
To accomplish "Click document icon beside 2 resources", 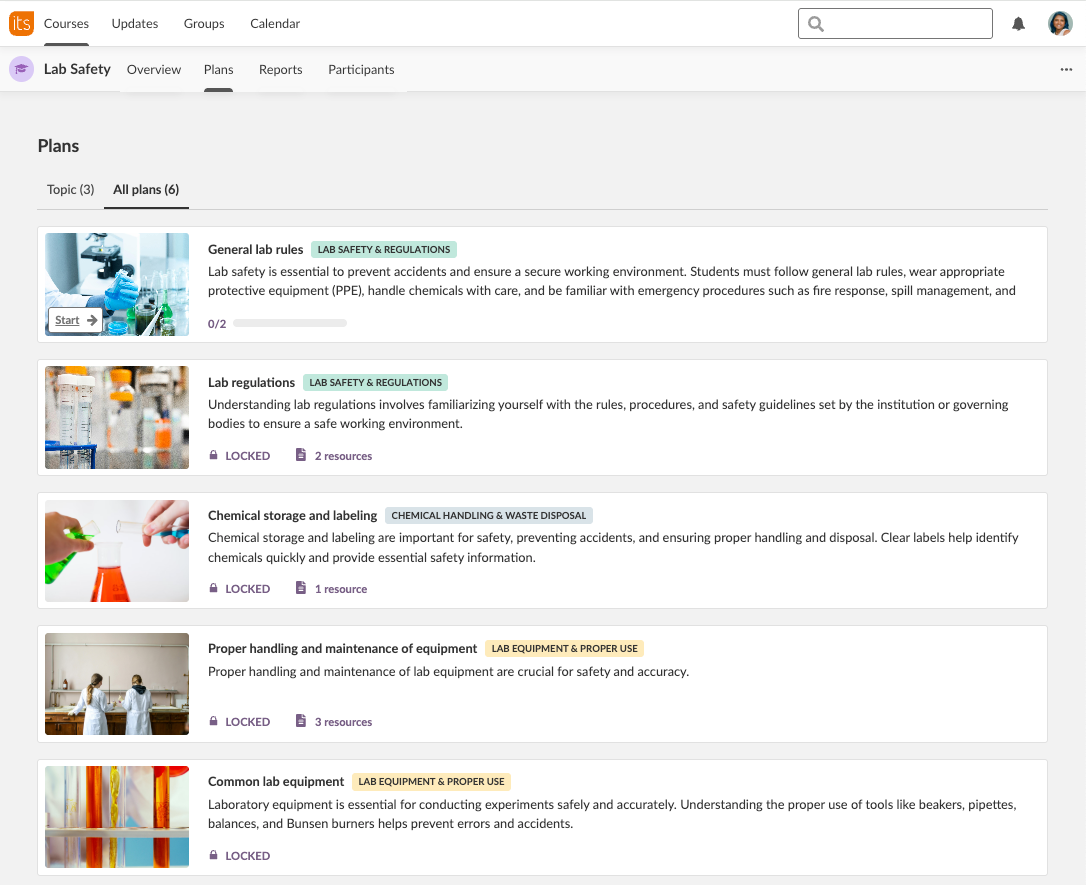I will 300,456.
